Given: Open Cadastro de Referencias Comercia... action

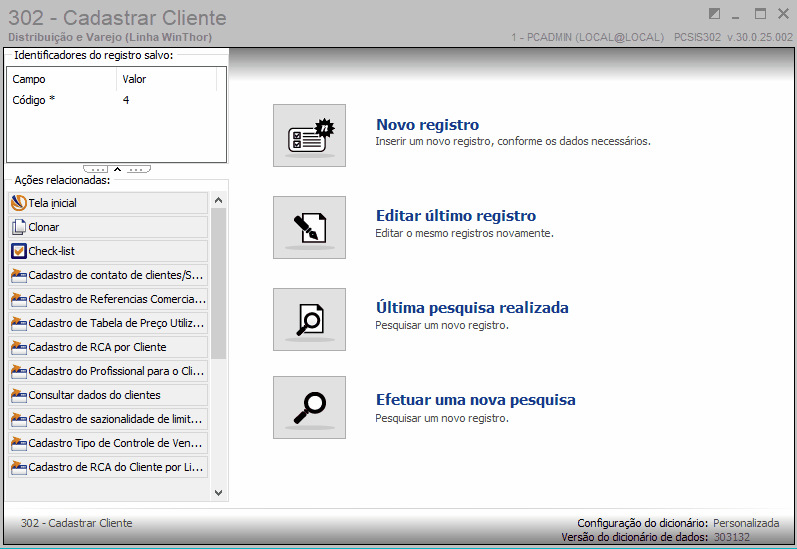Looking at the screenshot, I should [x=108, y=299].
